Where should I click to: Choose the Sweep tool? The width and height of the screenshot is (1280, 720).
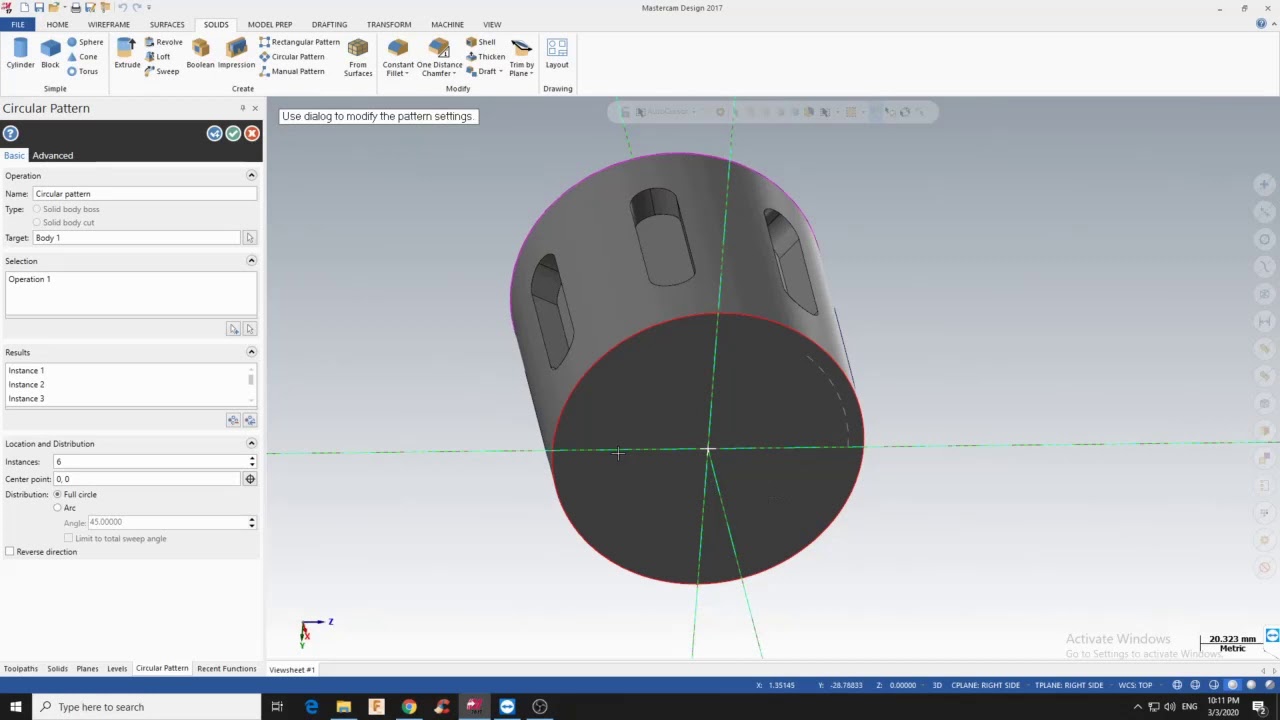tap(162, 71)
